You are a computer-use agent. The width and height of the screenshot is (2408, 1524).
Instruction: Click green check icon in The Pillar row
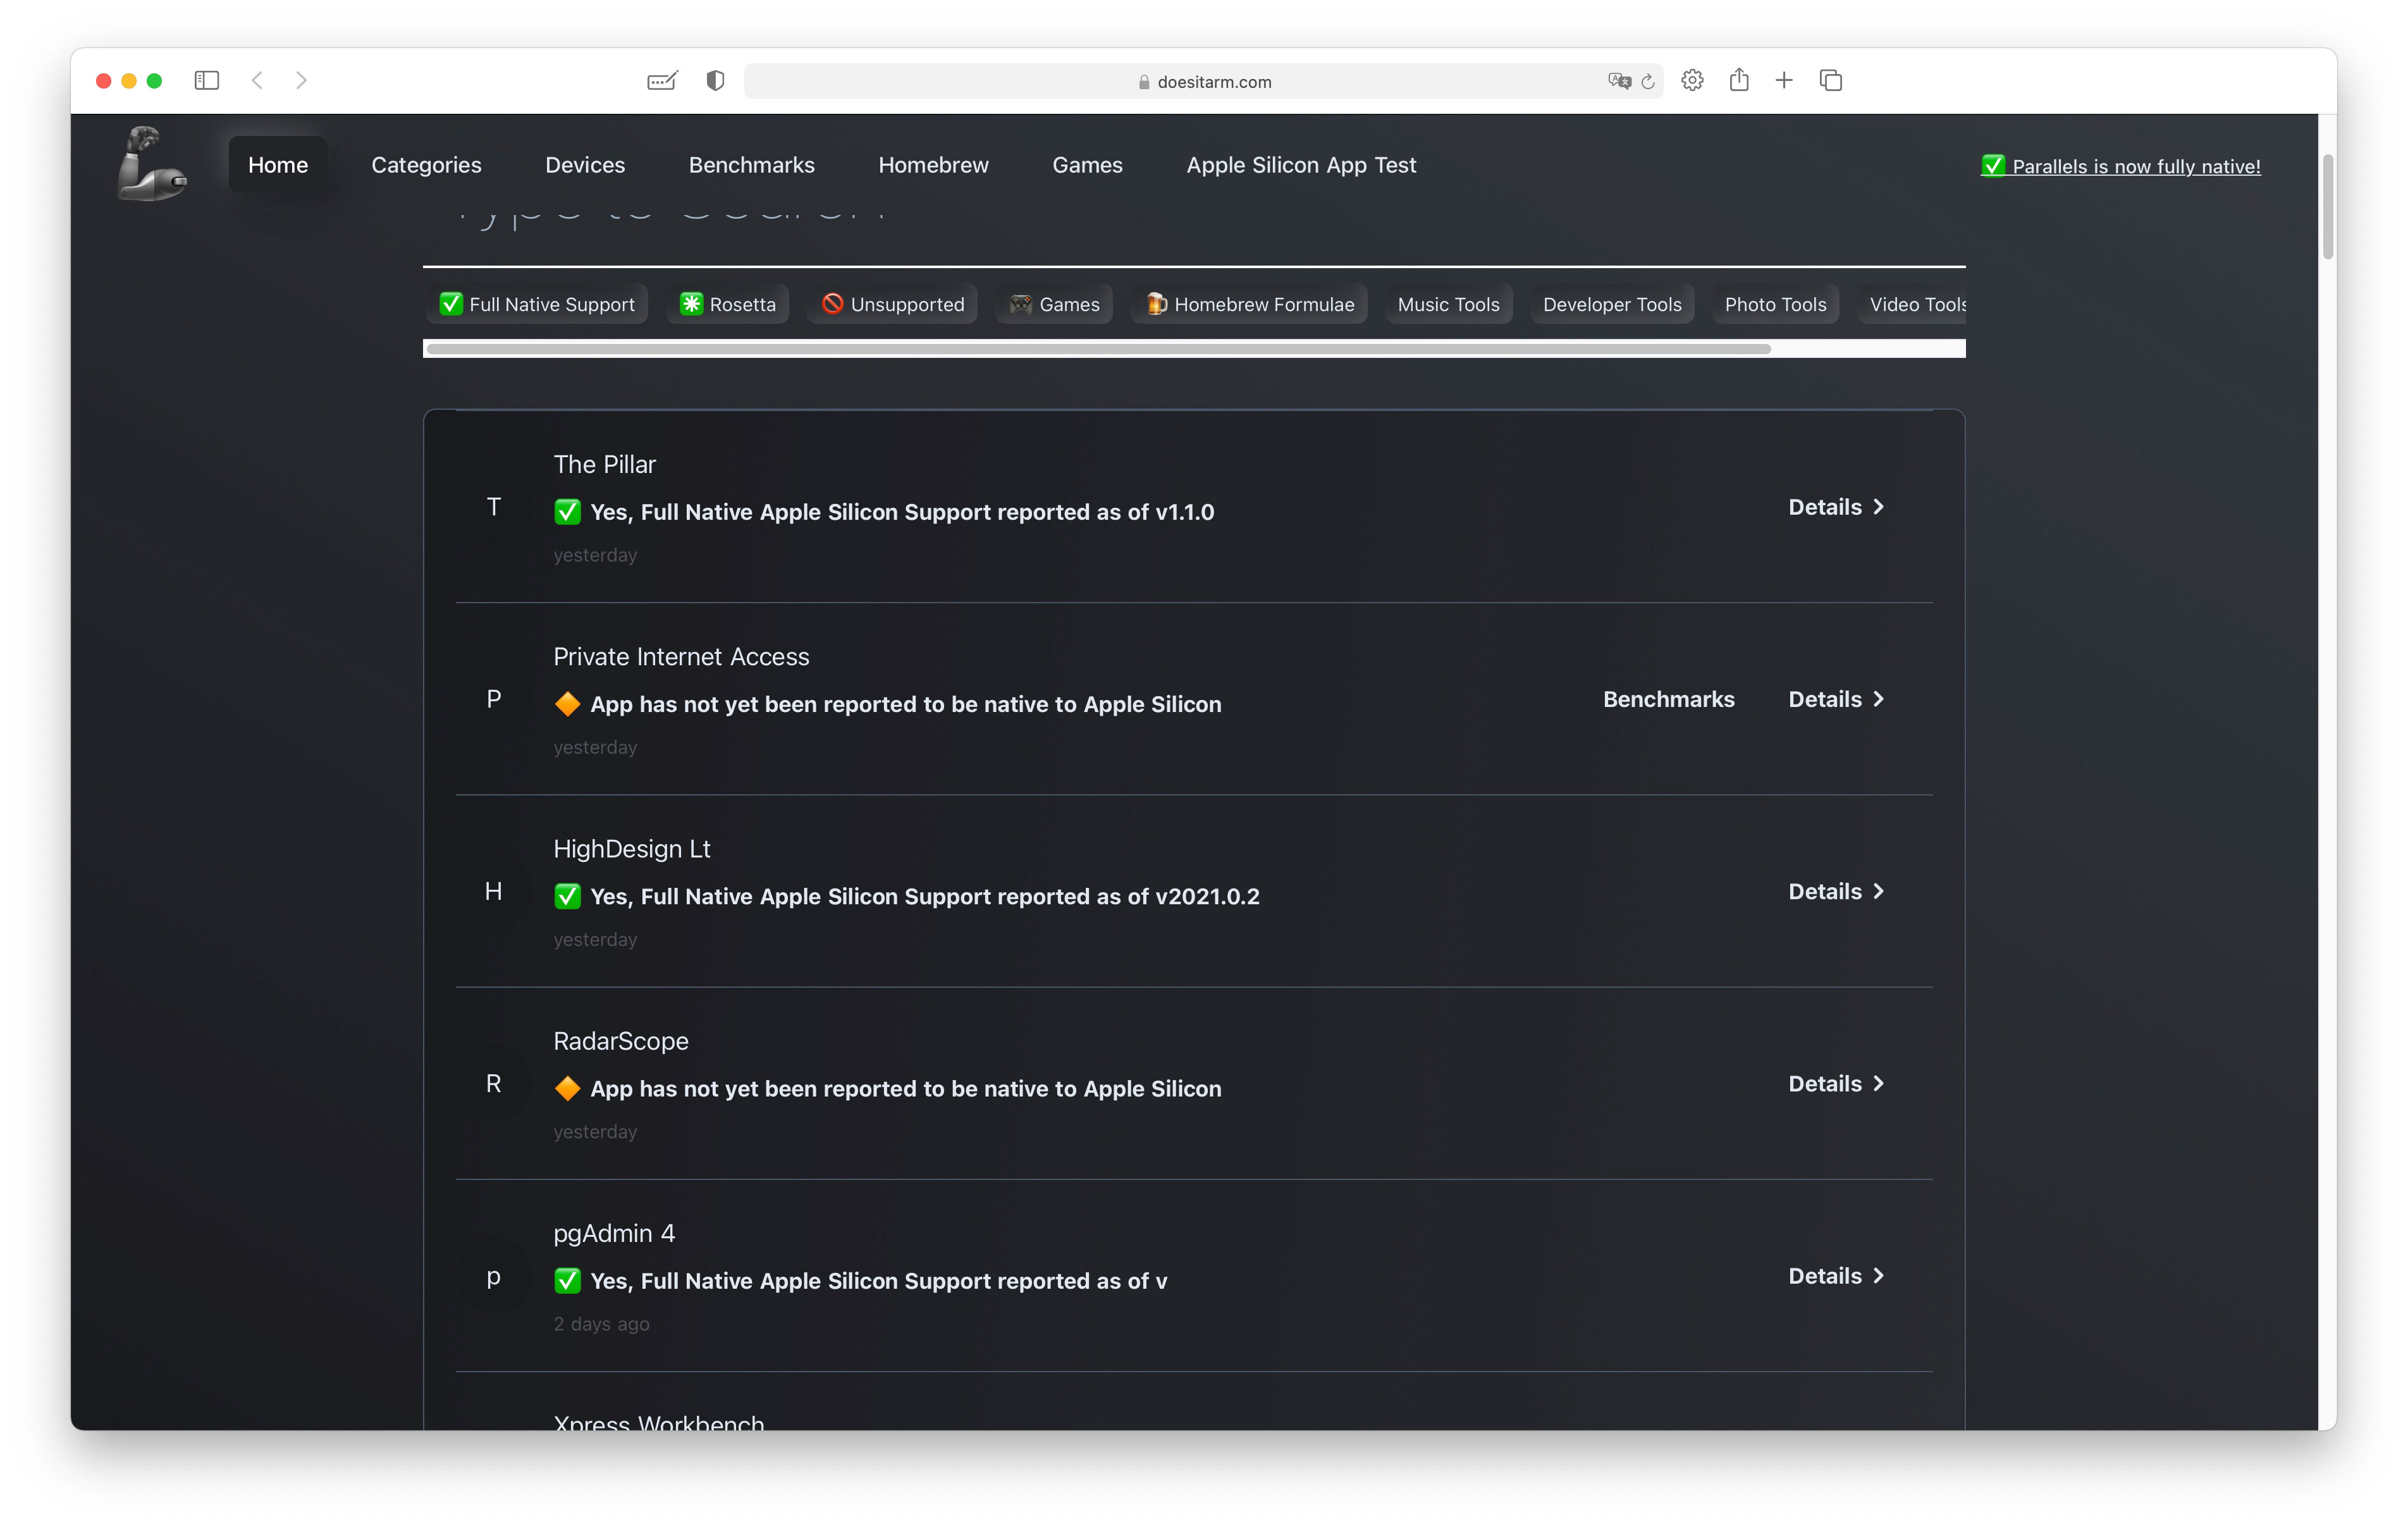567,512
